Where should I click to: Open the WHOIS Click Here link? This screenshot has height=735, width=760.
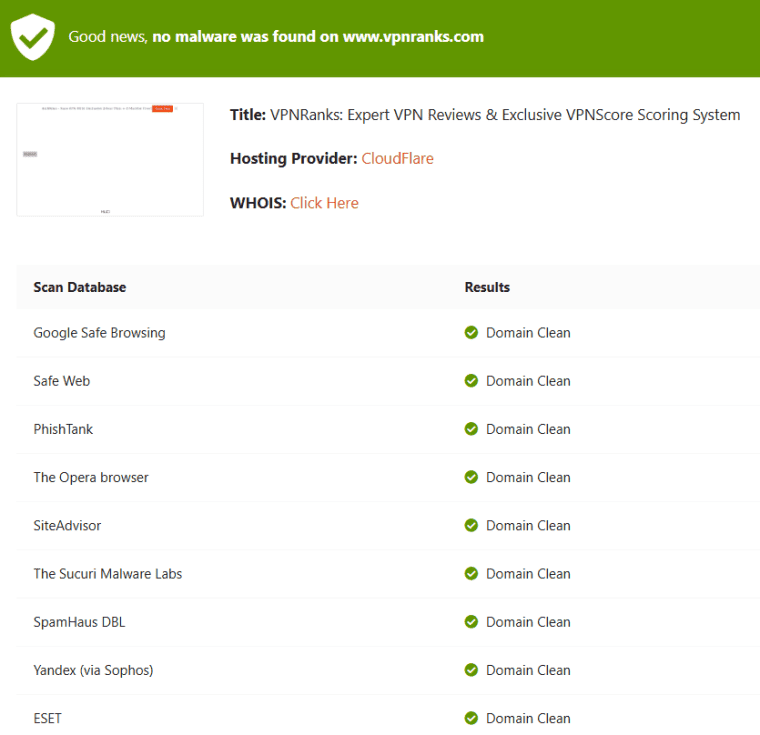pyautogui.click(x=324, y=203)
